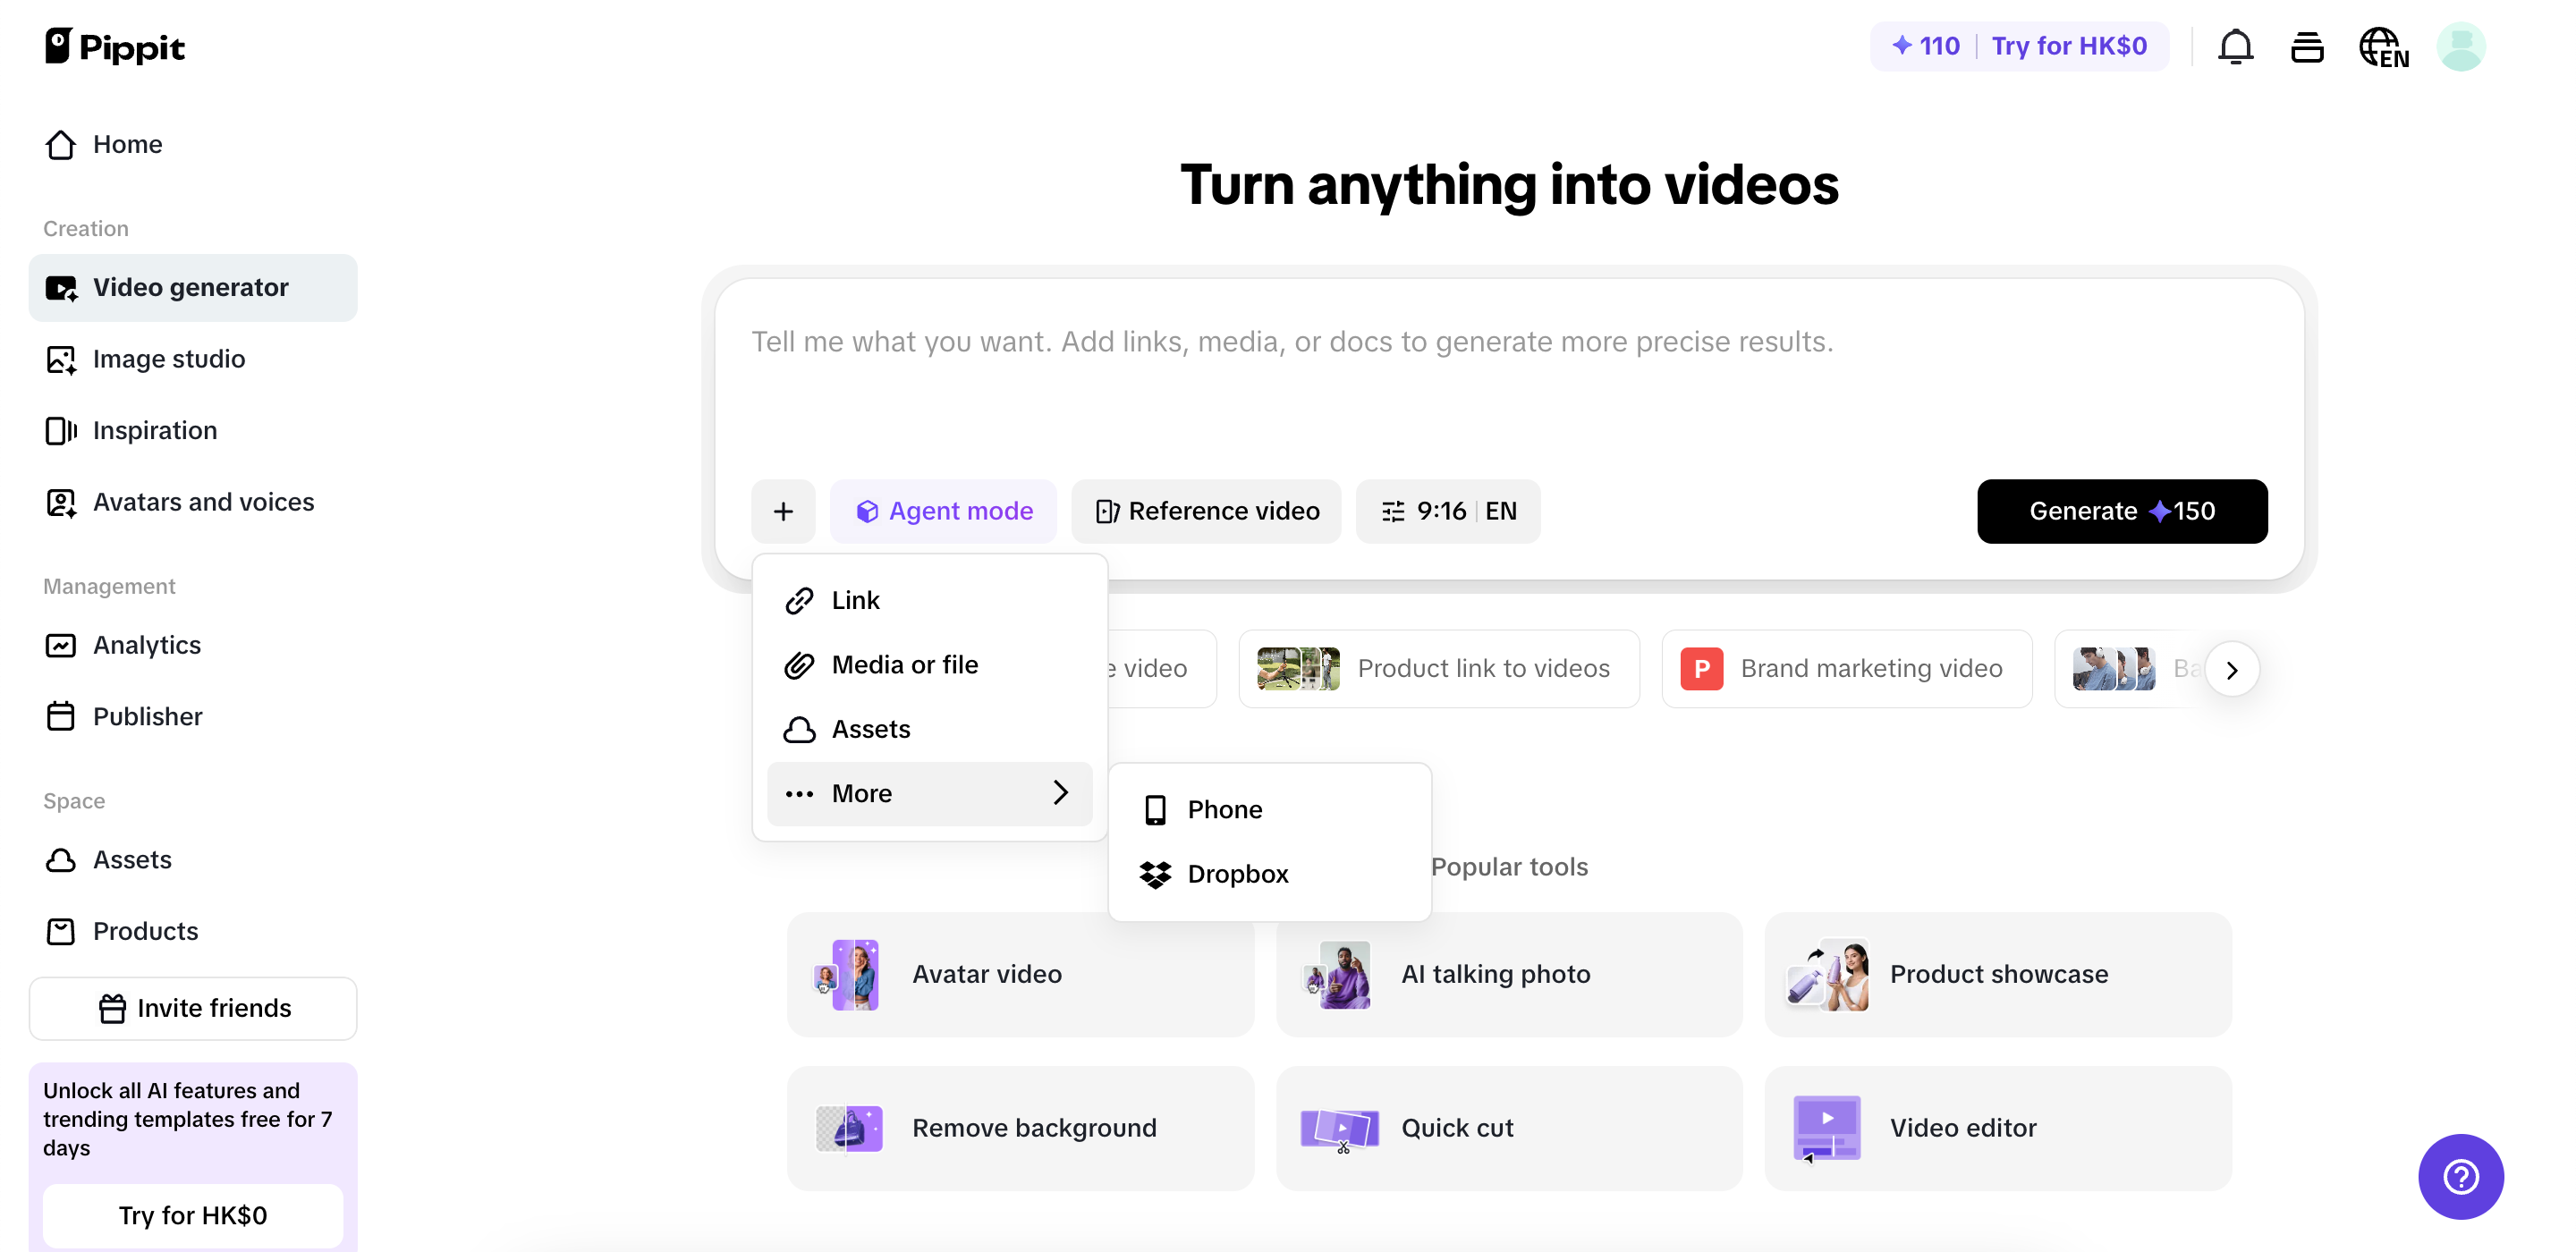2576x1252 pixels.
Task: Open Avatars and voices
Action: tap(203, 502)
